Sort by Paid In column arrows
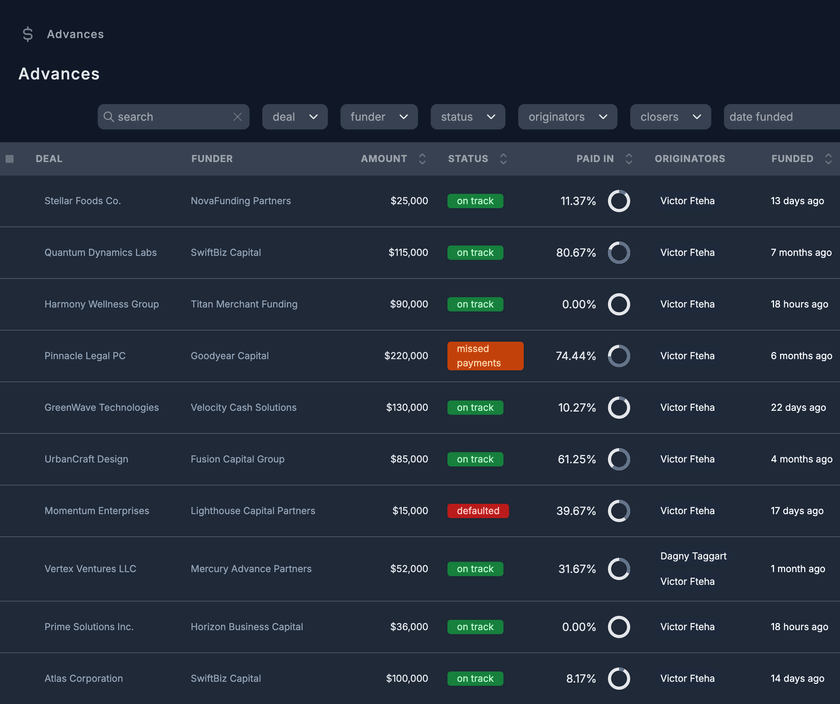 pos(629,159)
